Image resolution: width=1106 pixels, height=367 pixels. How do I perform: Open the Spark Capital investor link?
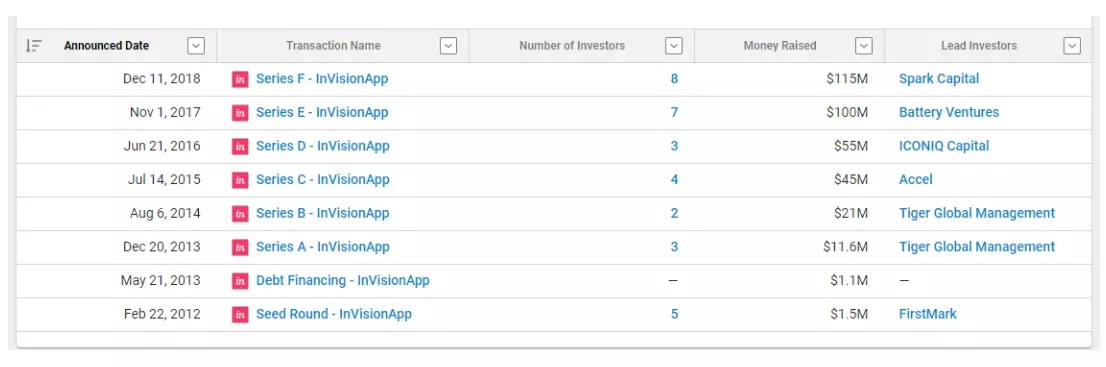point(939,78)
